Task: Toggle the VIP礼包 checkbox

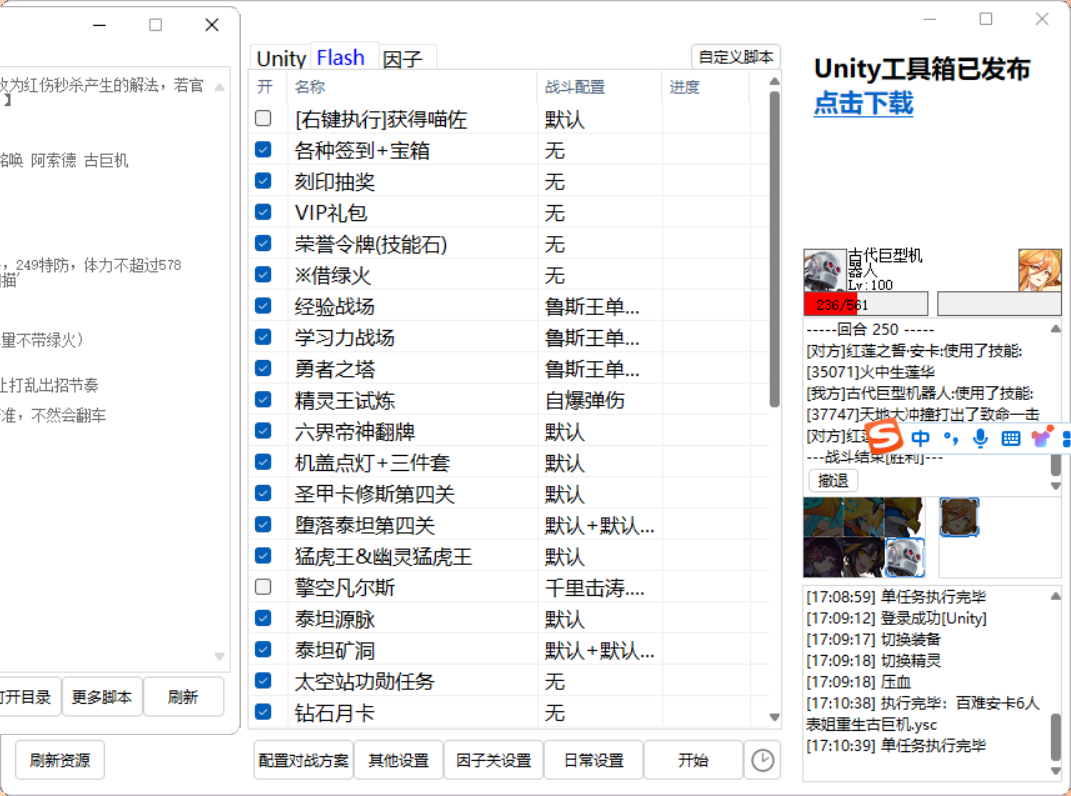Action: click(x=263, y=212)
